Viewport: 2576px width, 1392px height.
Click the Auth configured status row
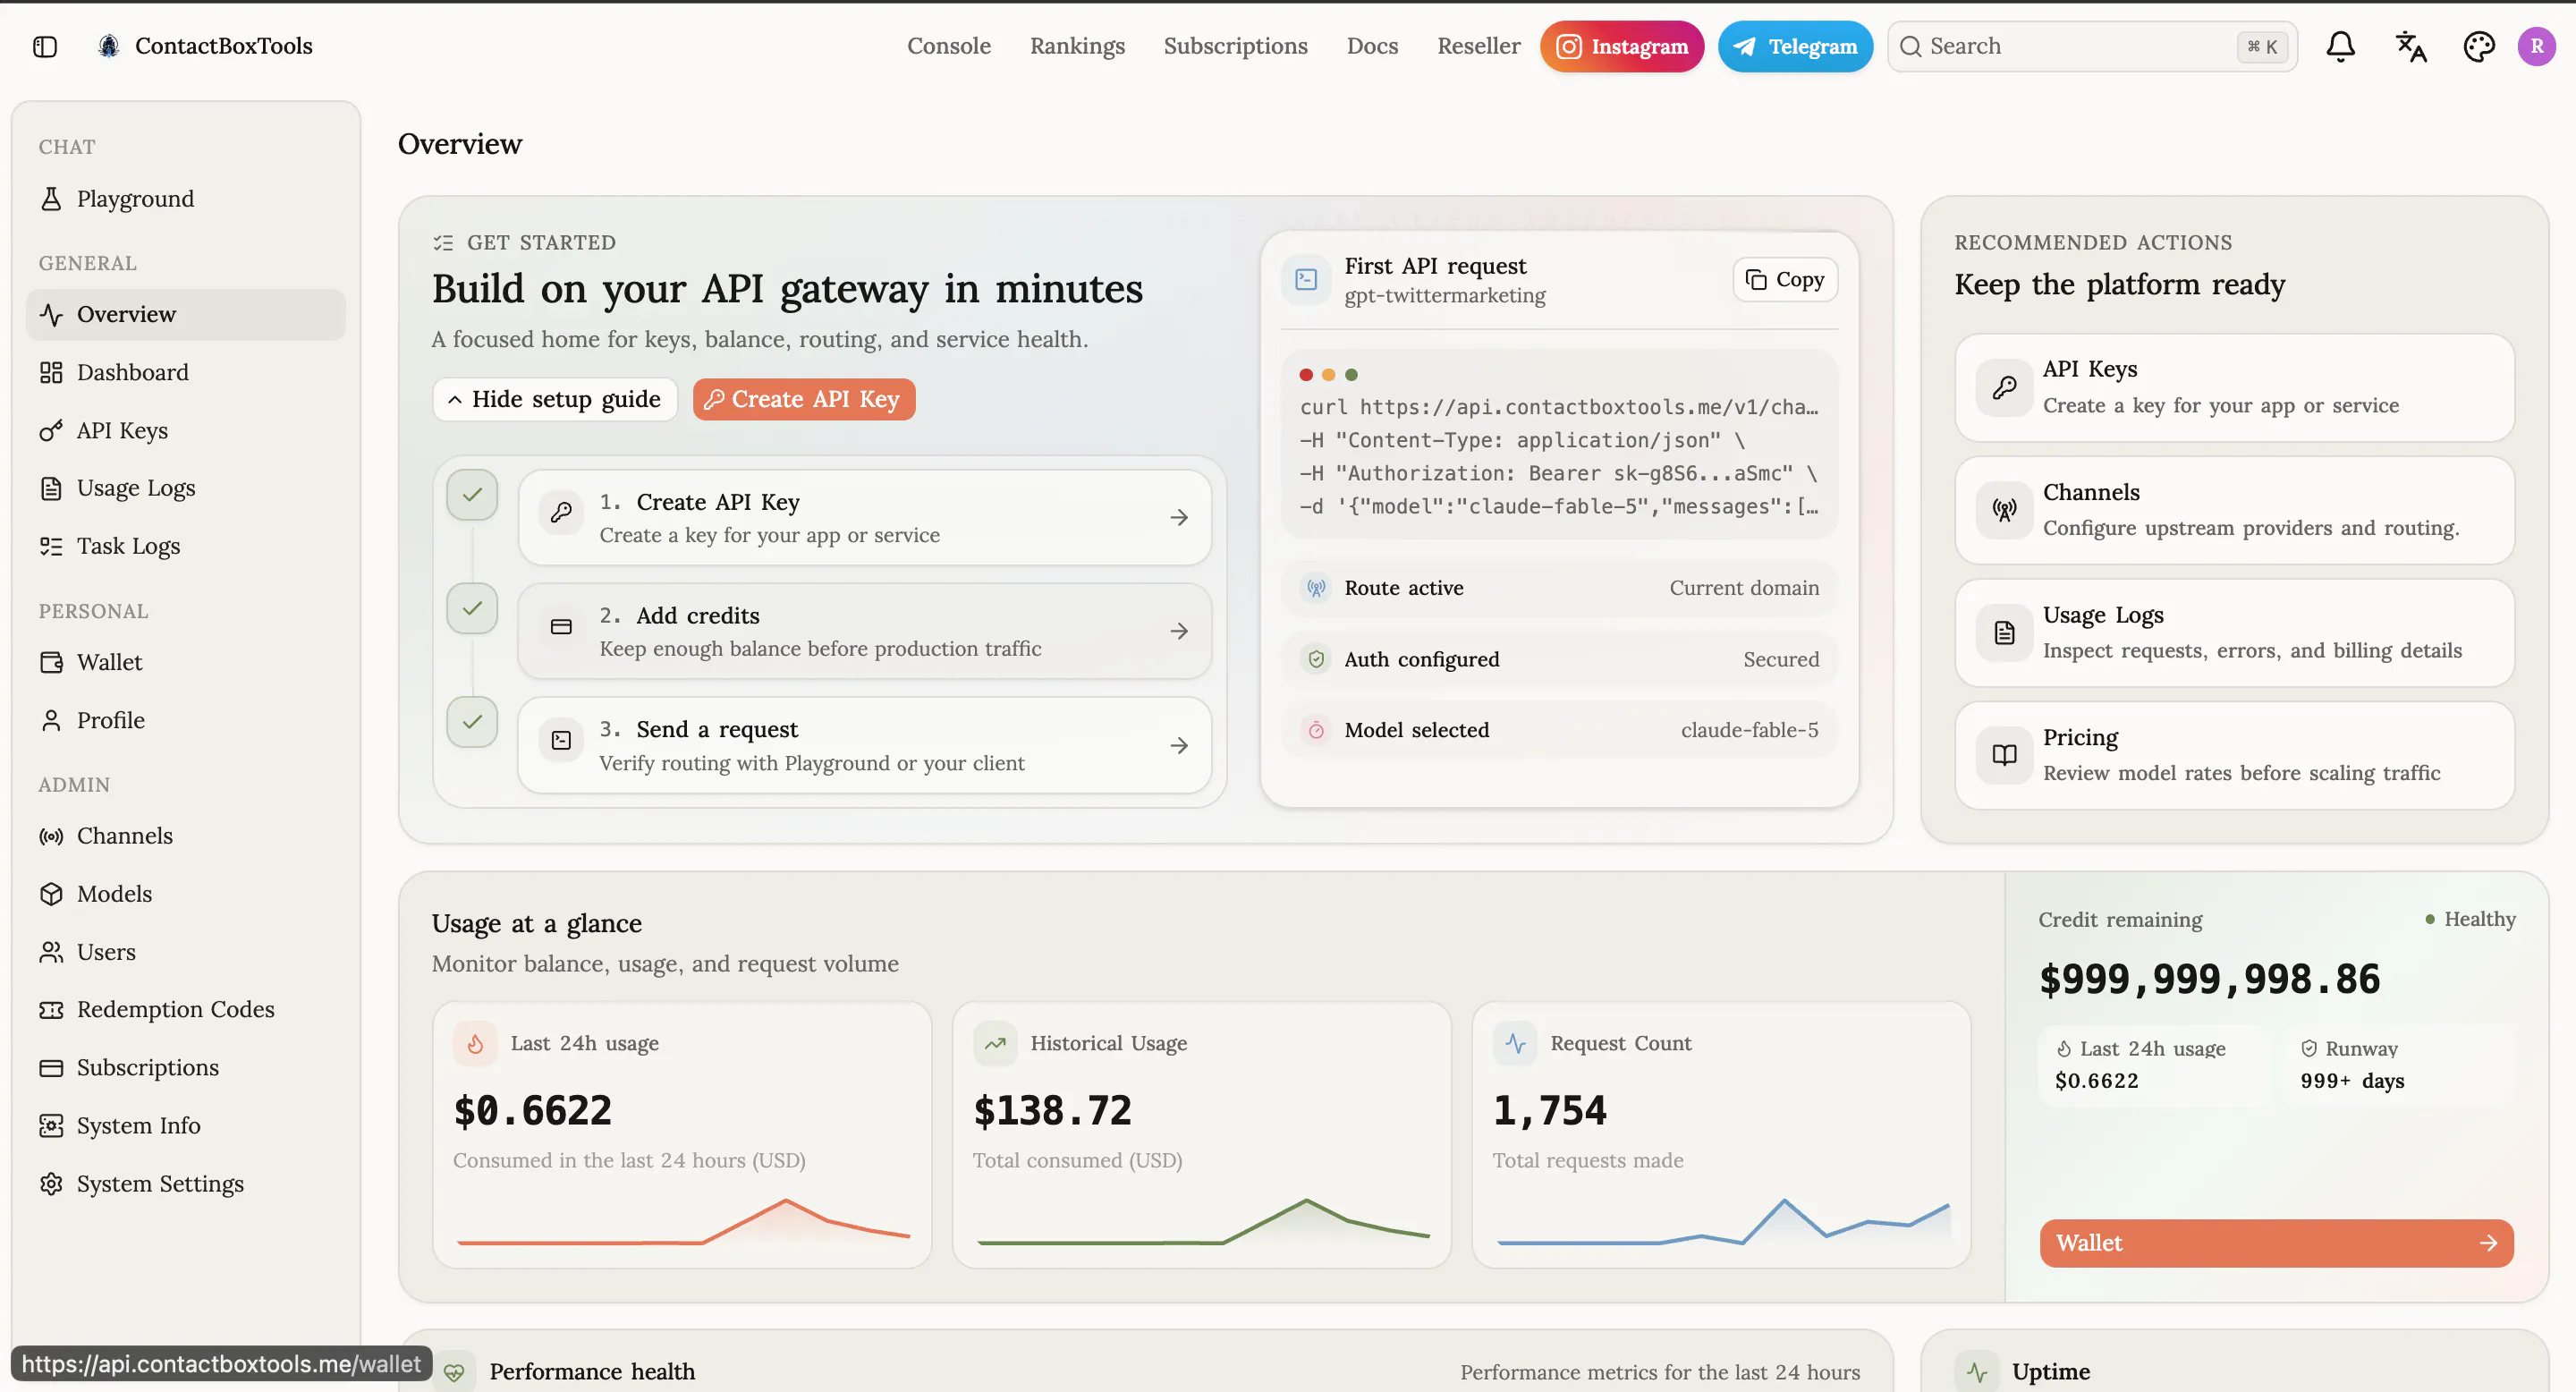tap(1559, 660)
